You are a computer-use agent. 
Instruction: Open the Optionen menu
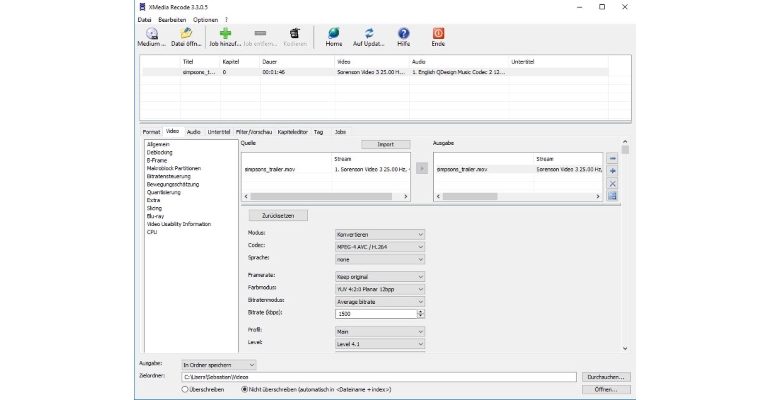pyautogui.click(x=205, y=20)
